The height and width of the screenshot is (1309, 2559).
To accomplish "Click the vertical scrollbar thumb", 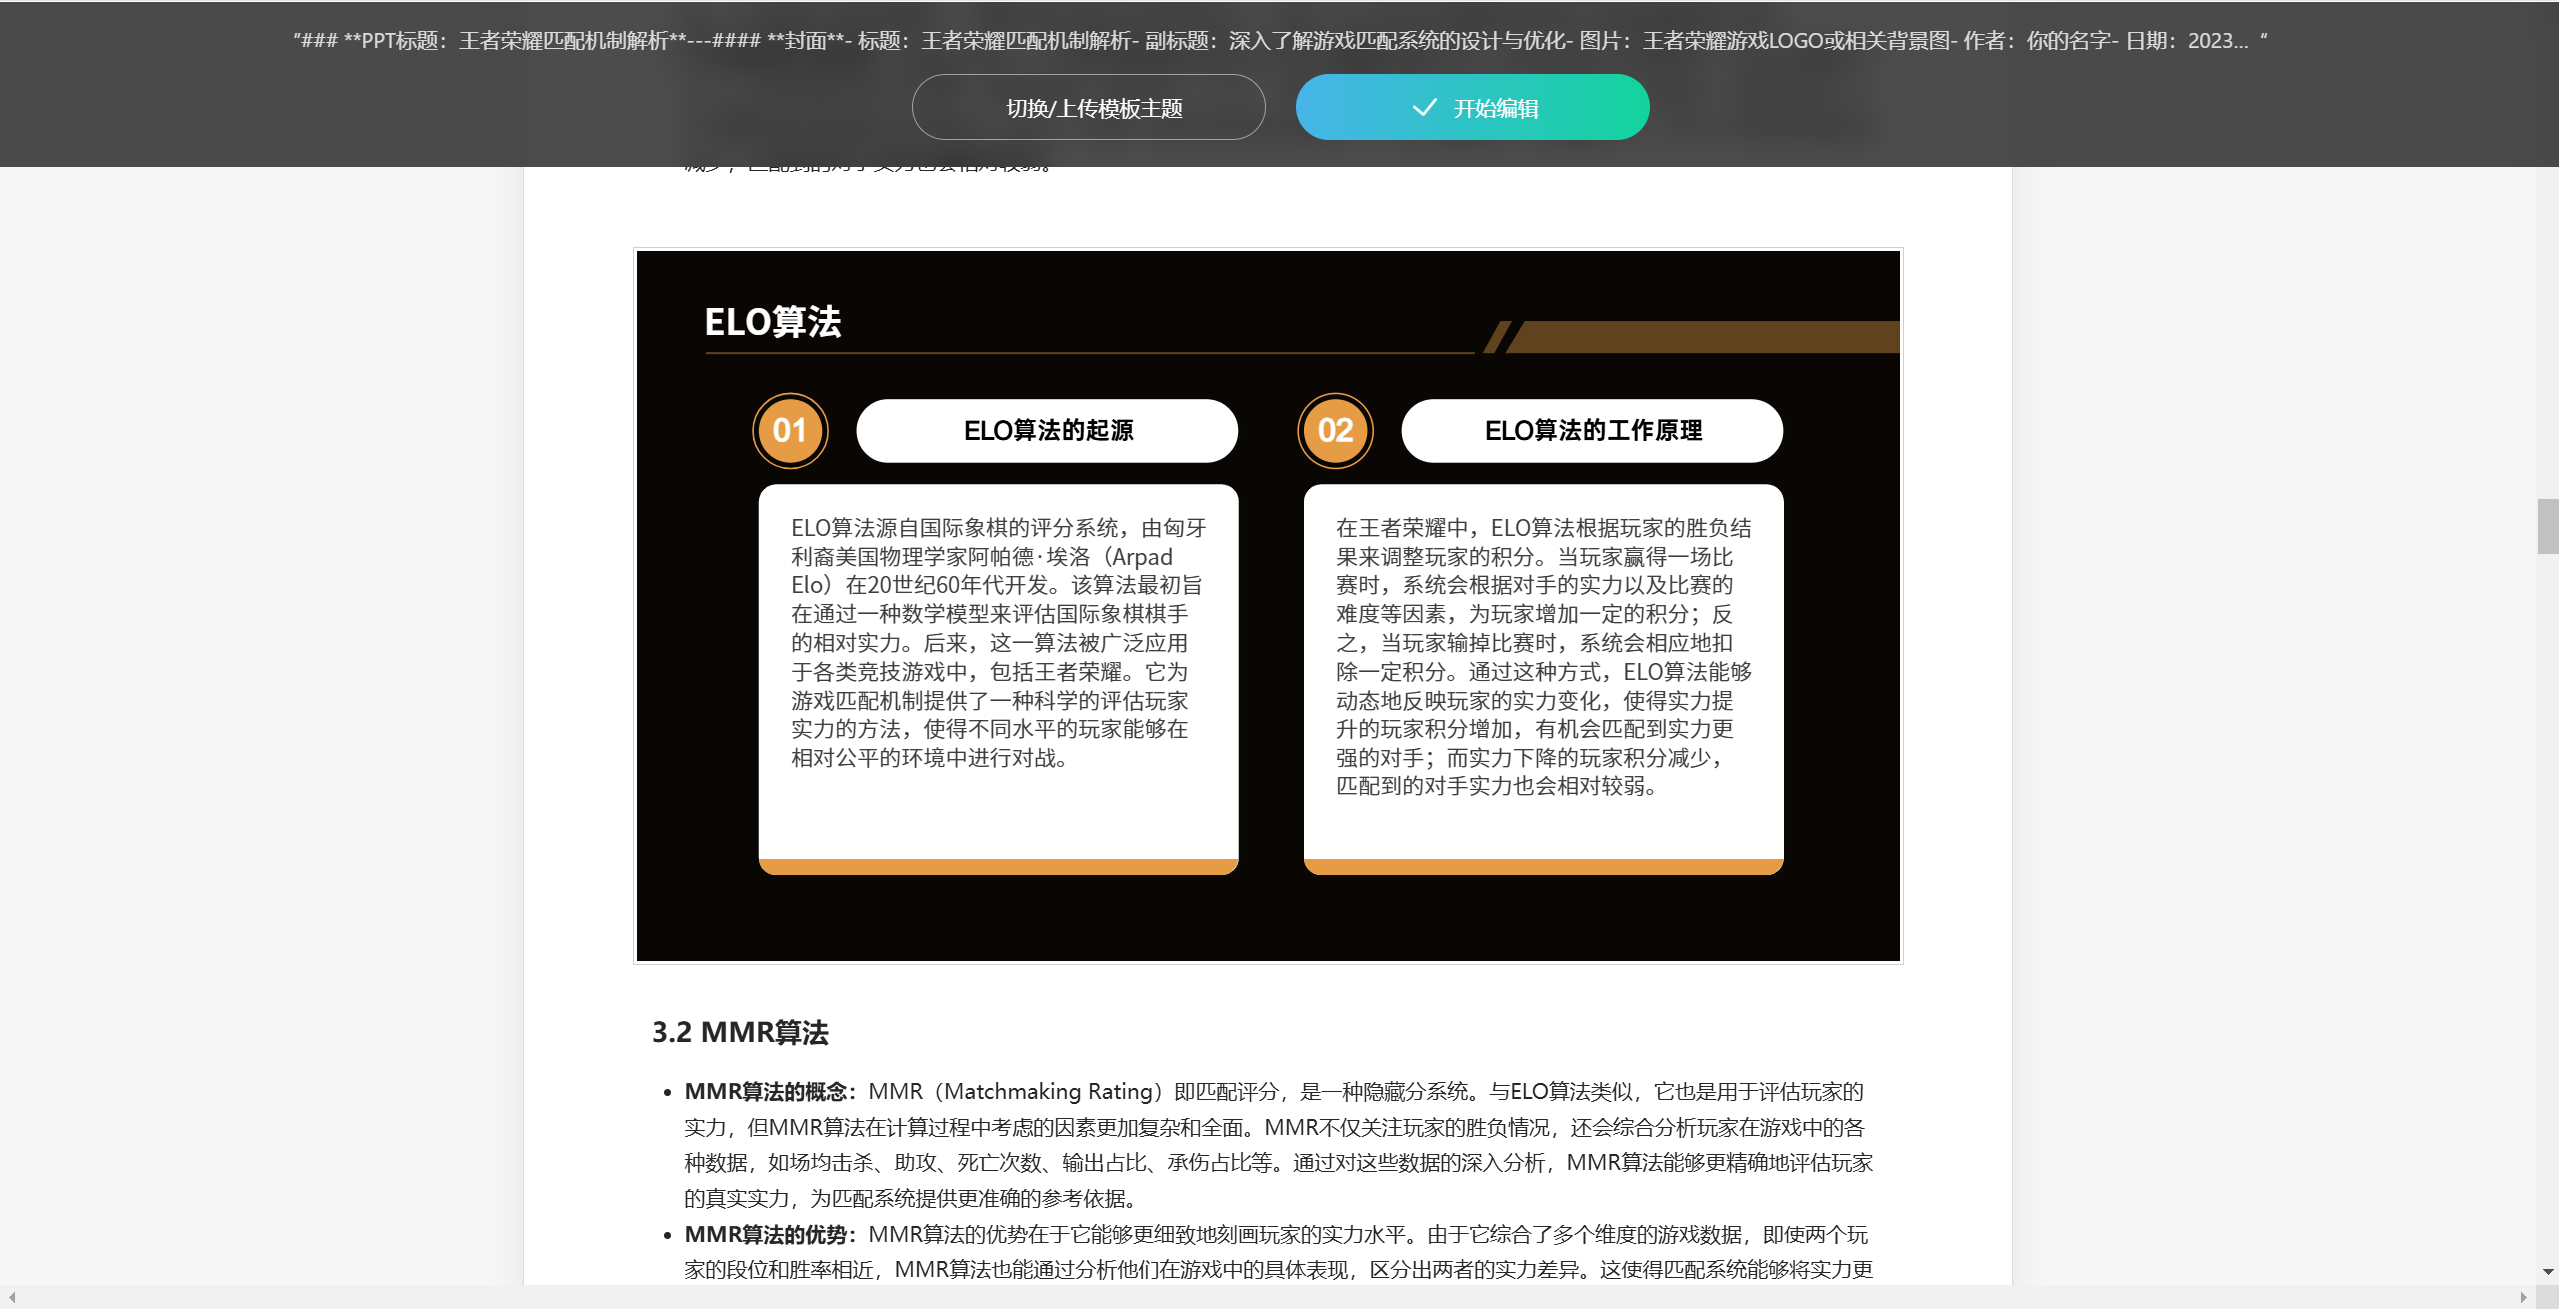I will (2547, 525).
